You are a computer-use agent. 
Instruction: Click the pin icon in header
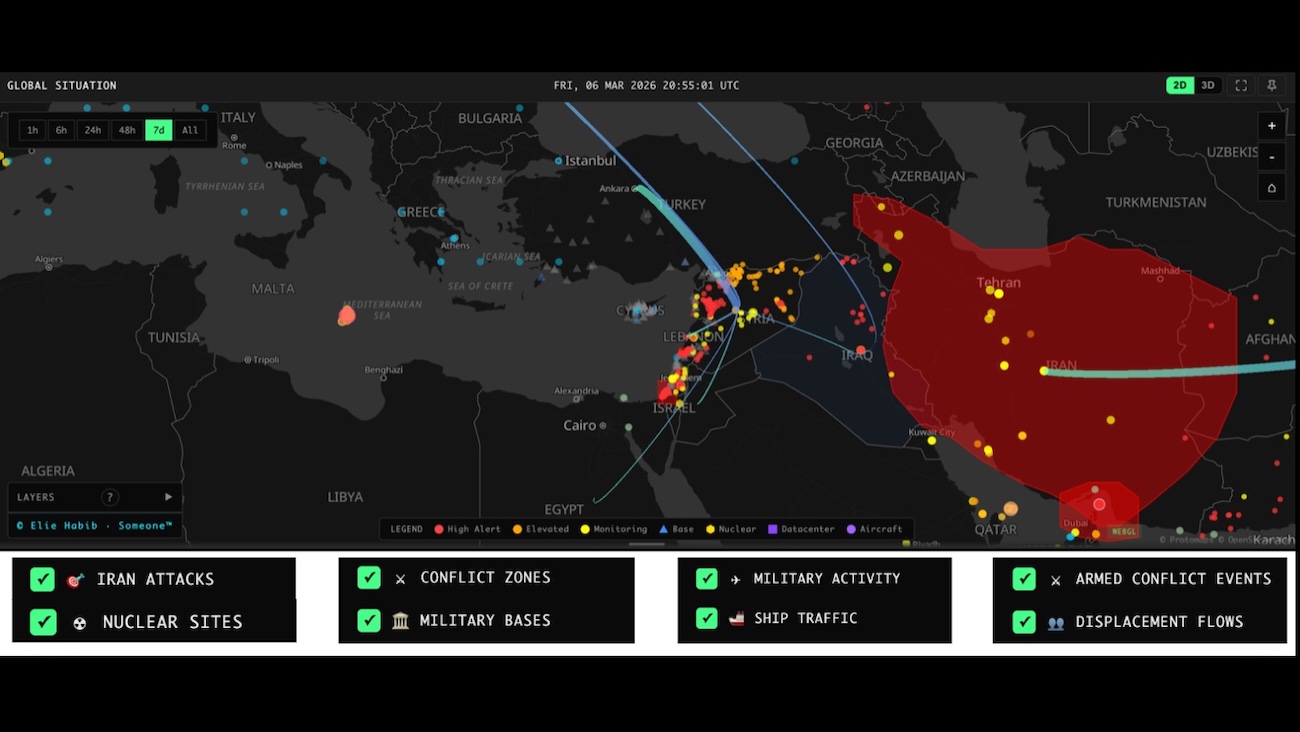click(x=1271, y=86)
